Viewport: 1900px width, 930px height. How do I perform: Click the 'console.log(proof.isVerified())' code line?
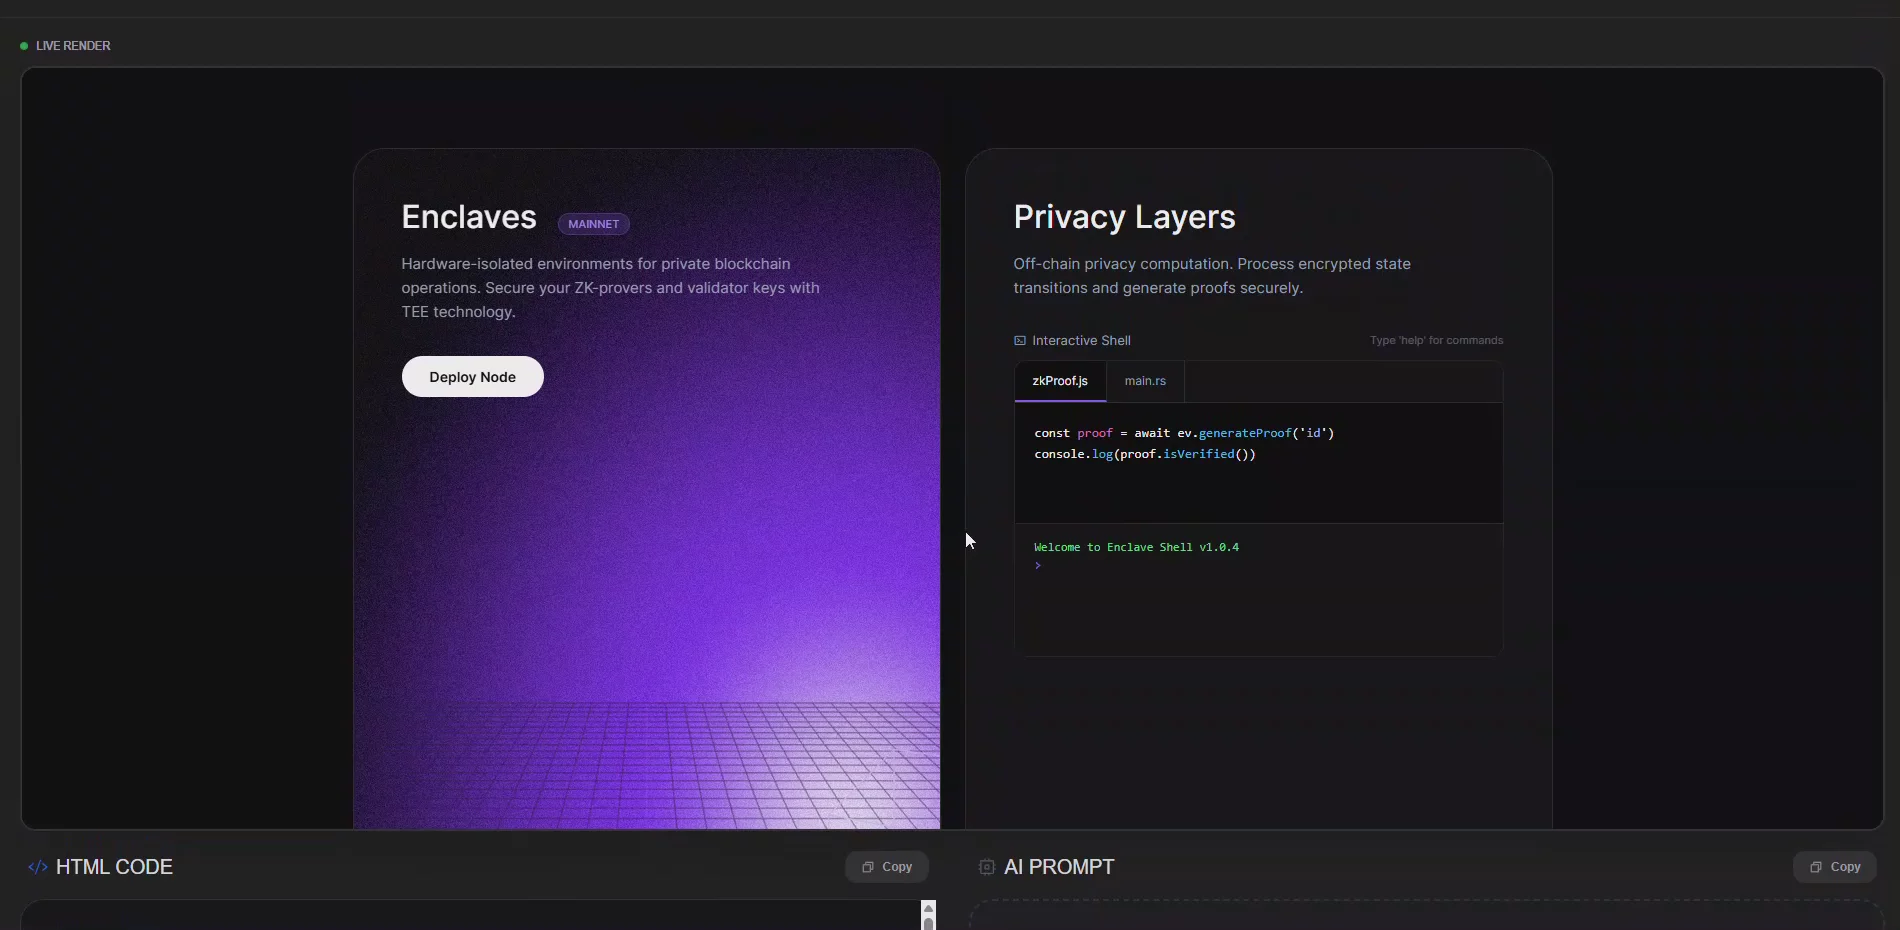[x=1145, y=454]
